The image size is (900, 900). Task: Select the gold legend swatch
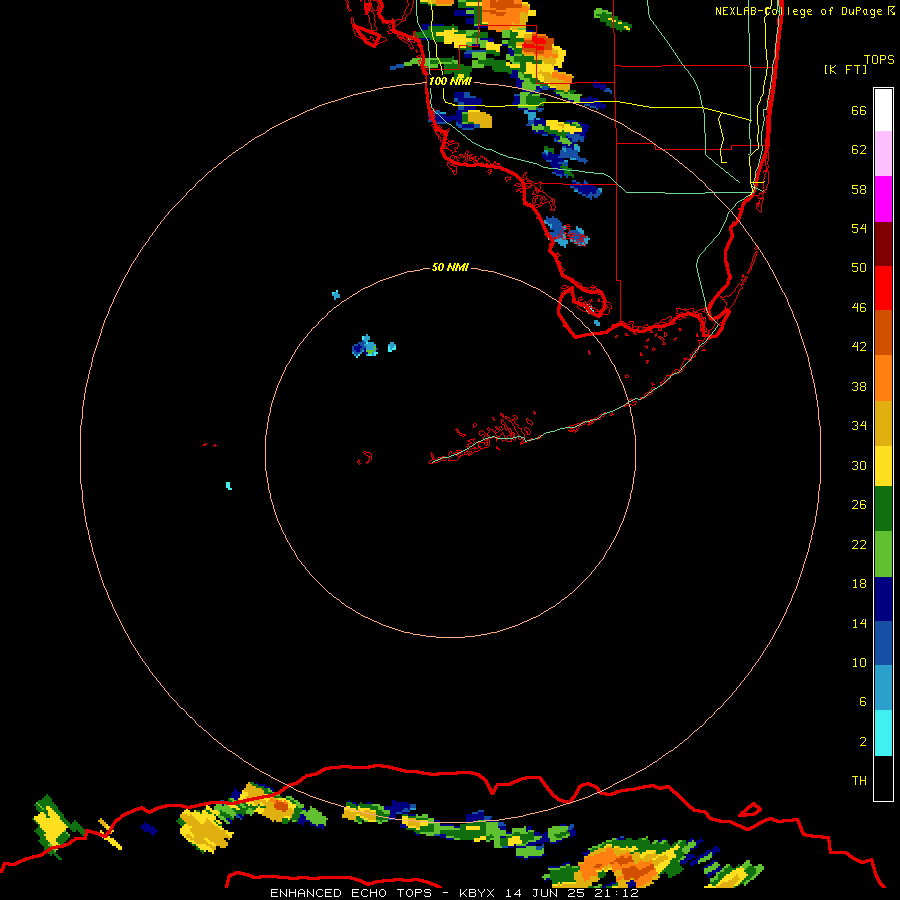[x=883, y=423]
